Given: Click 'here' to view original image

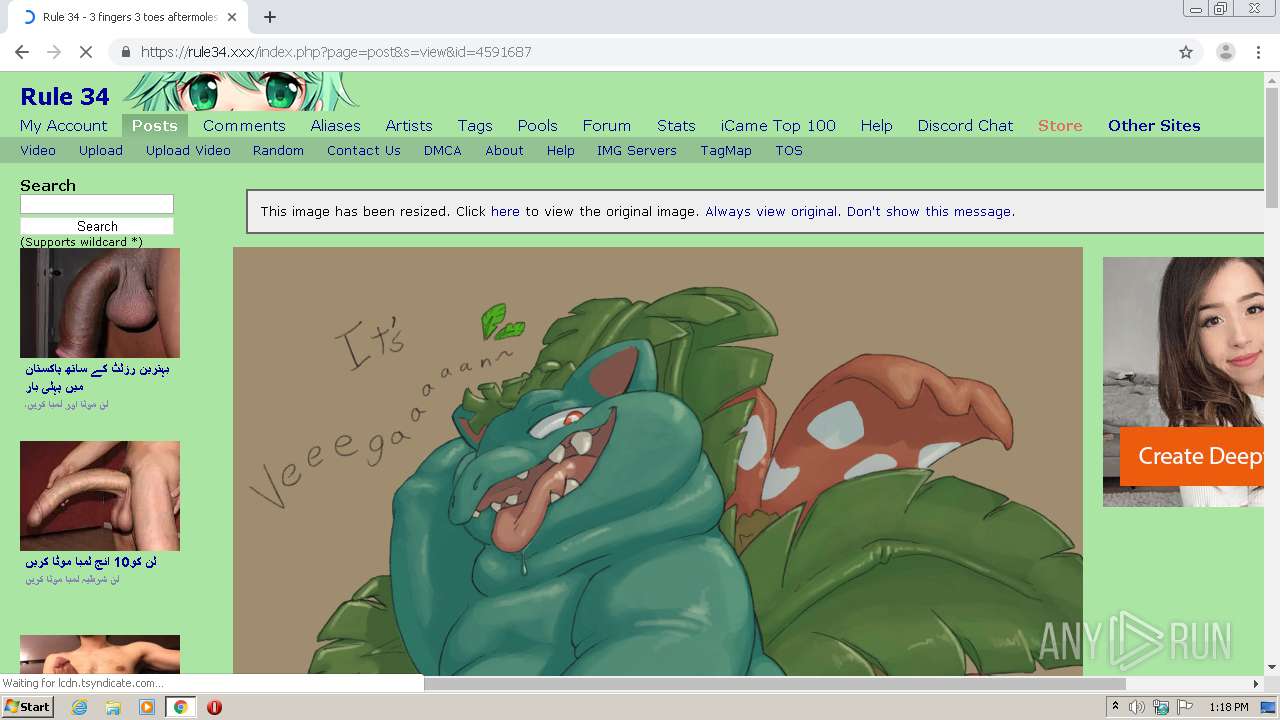Looking at the screenshot, I should point(505,211).
